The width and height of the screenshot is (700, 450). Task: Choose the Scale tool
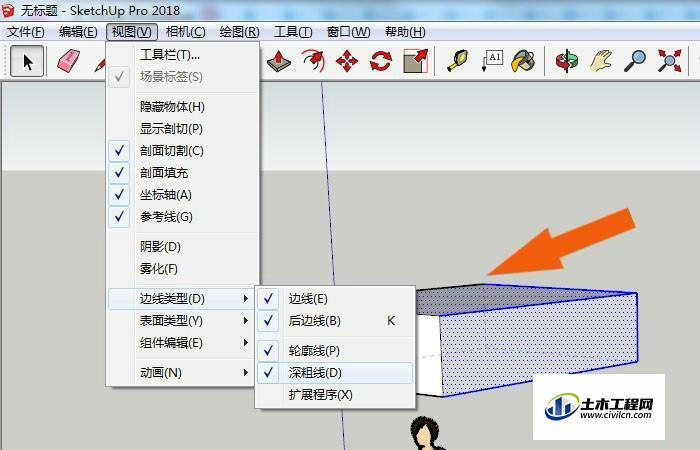tap(416, 61)
